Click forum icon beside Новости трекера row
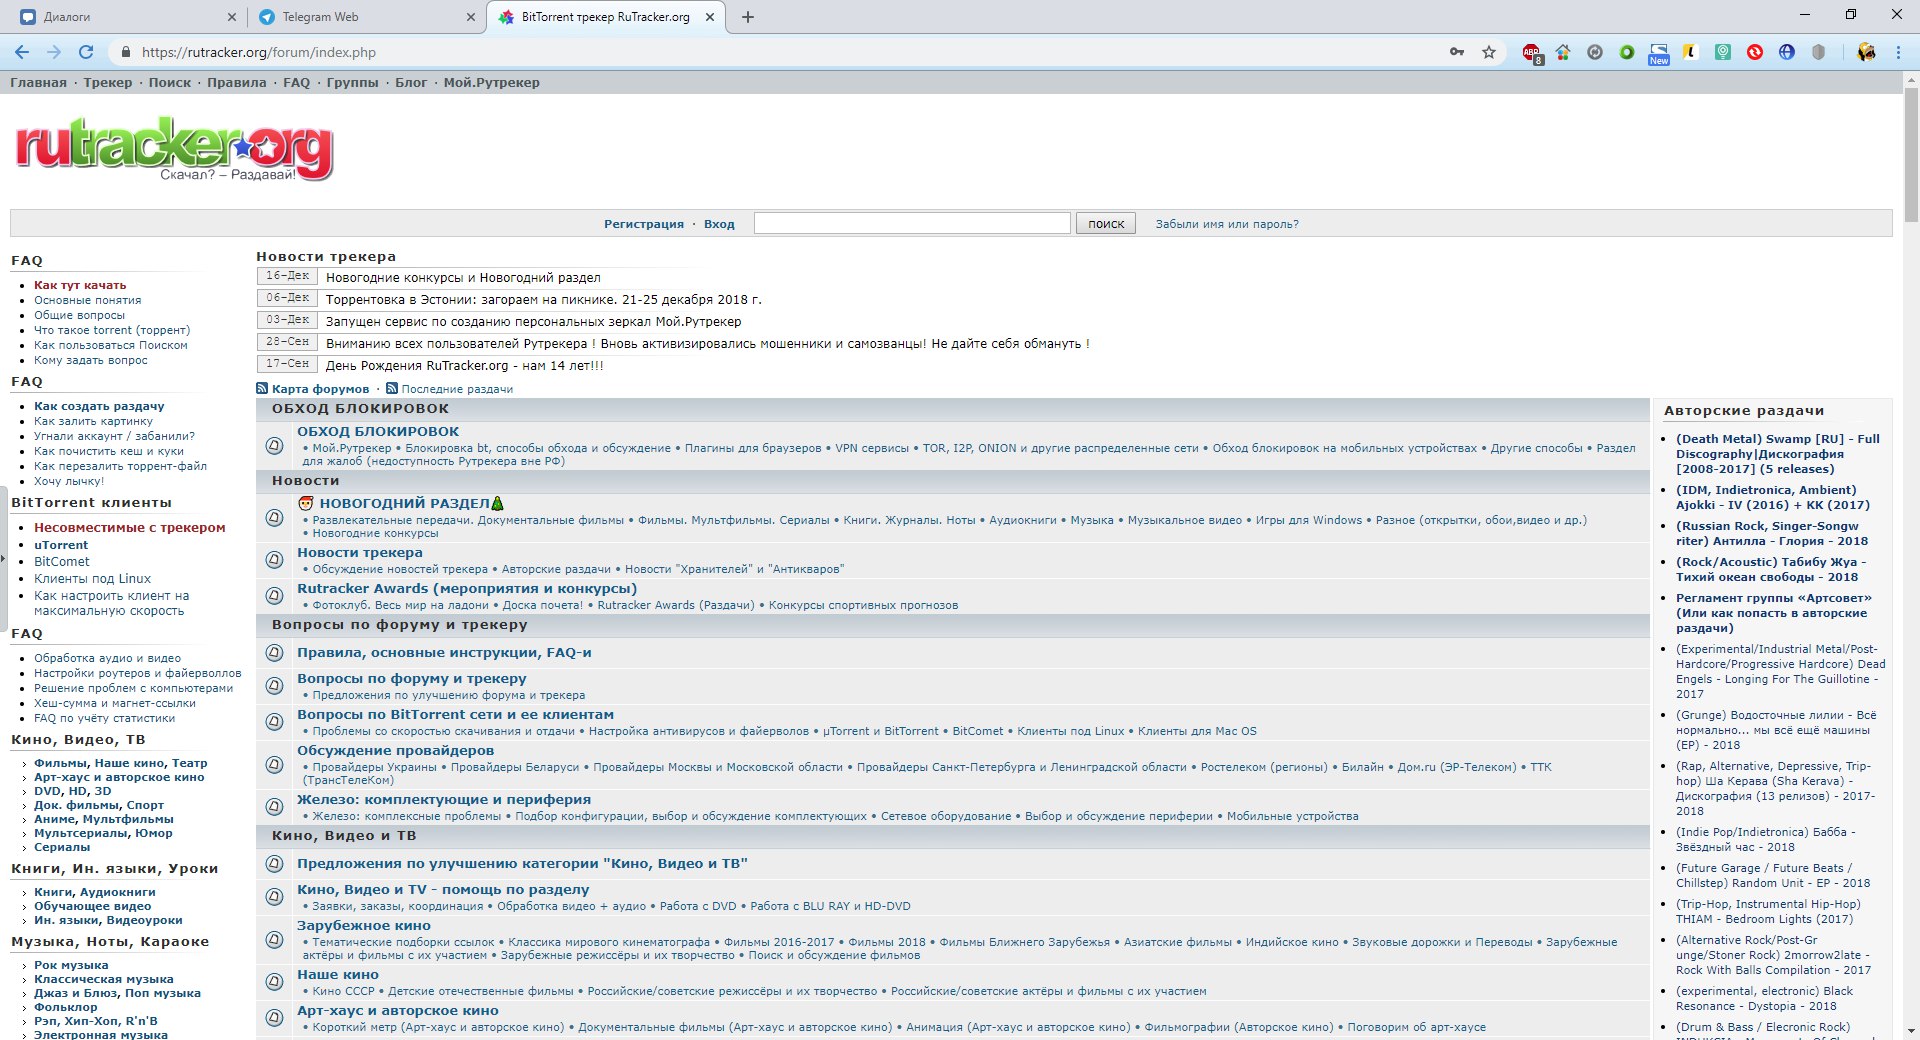The width and height of the screenshot is (1920, 1040). click(x=274, y=560)
